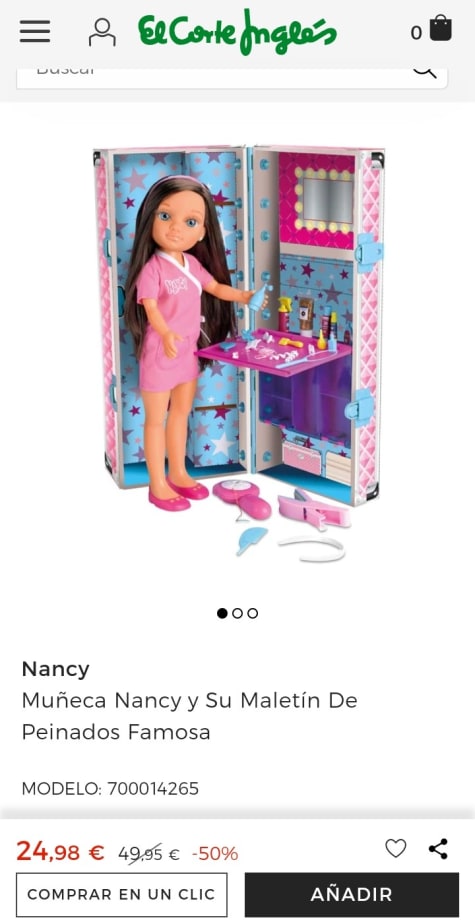Click the COMPRAR EN UN CLIC button
This screenshot has width=475, height=922.
tap(121, 894)
